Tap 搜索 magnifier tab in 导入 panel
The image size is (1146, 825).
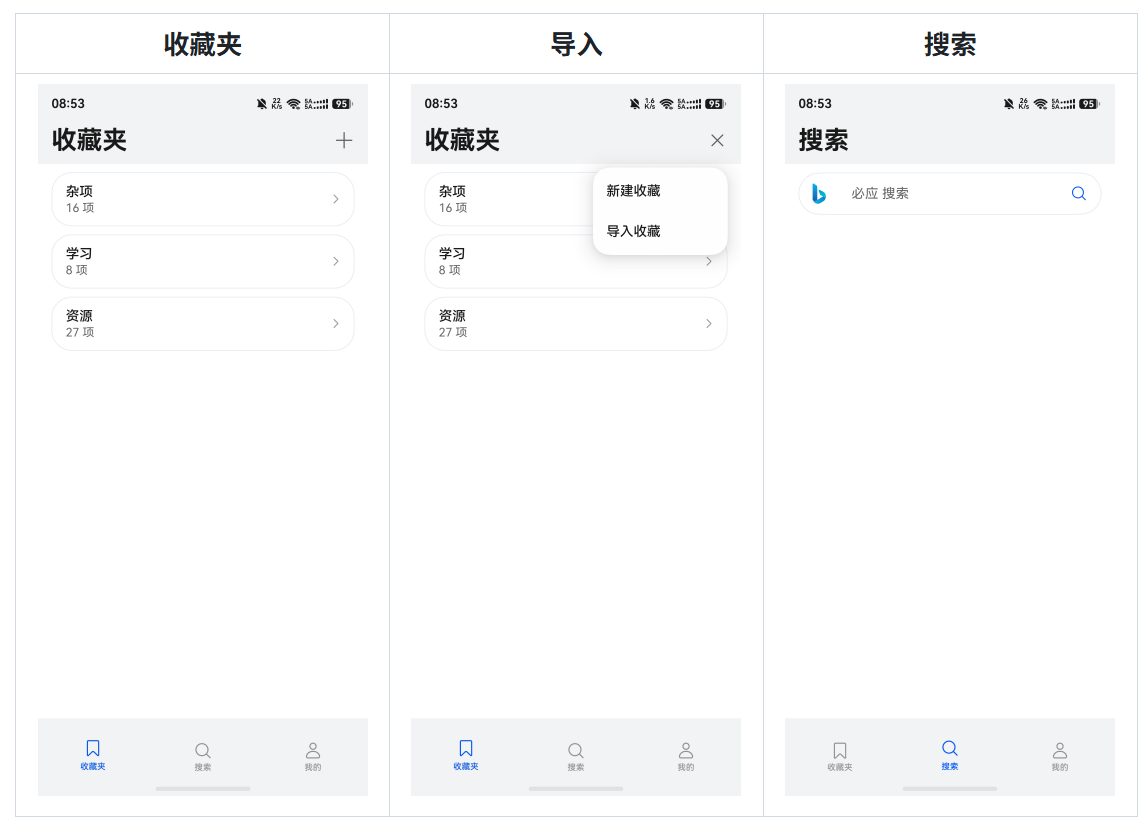(575, 756)
